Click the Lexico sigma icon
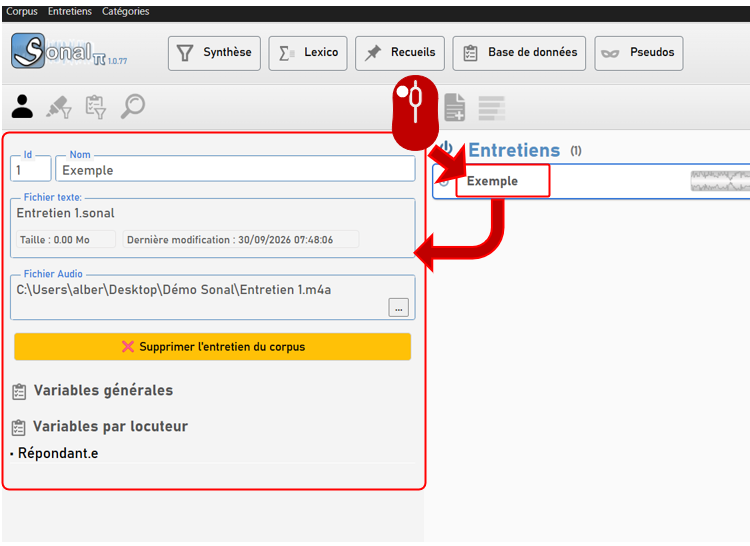Screen dimensions: 750x546 [x=286, y=53]
